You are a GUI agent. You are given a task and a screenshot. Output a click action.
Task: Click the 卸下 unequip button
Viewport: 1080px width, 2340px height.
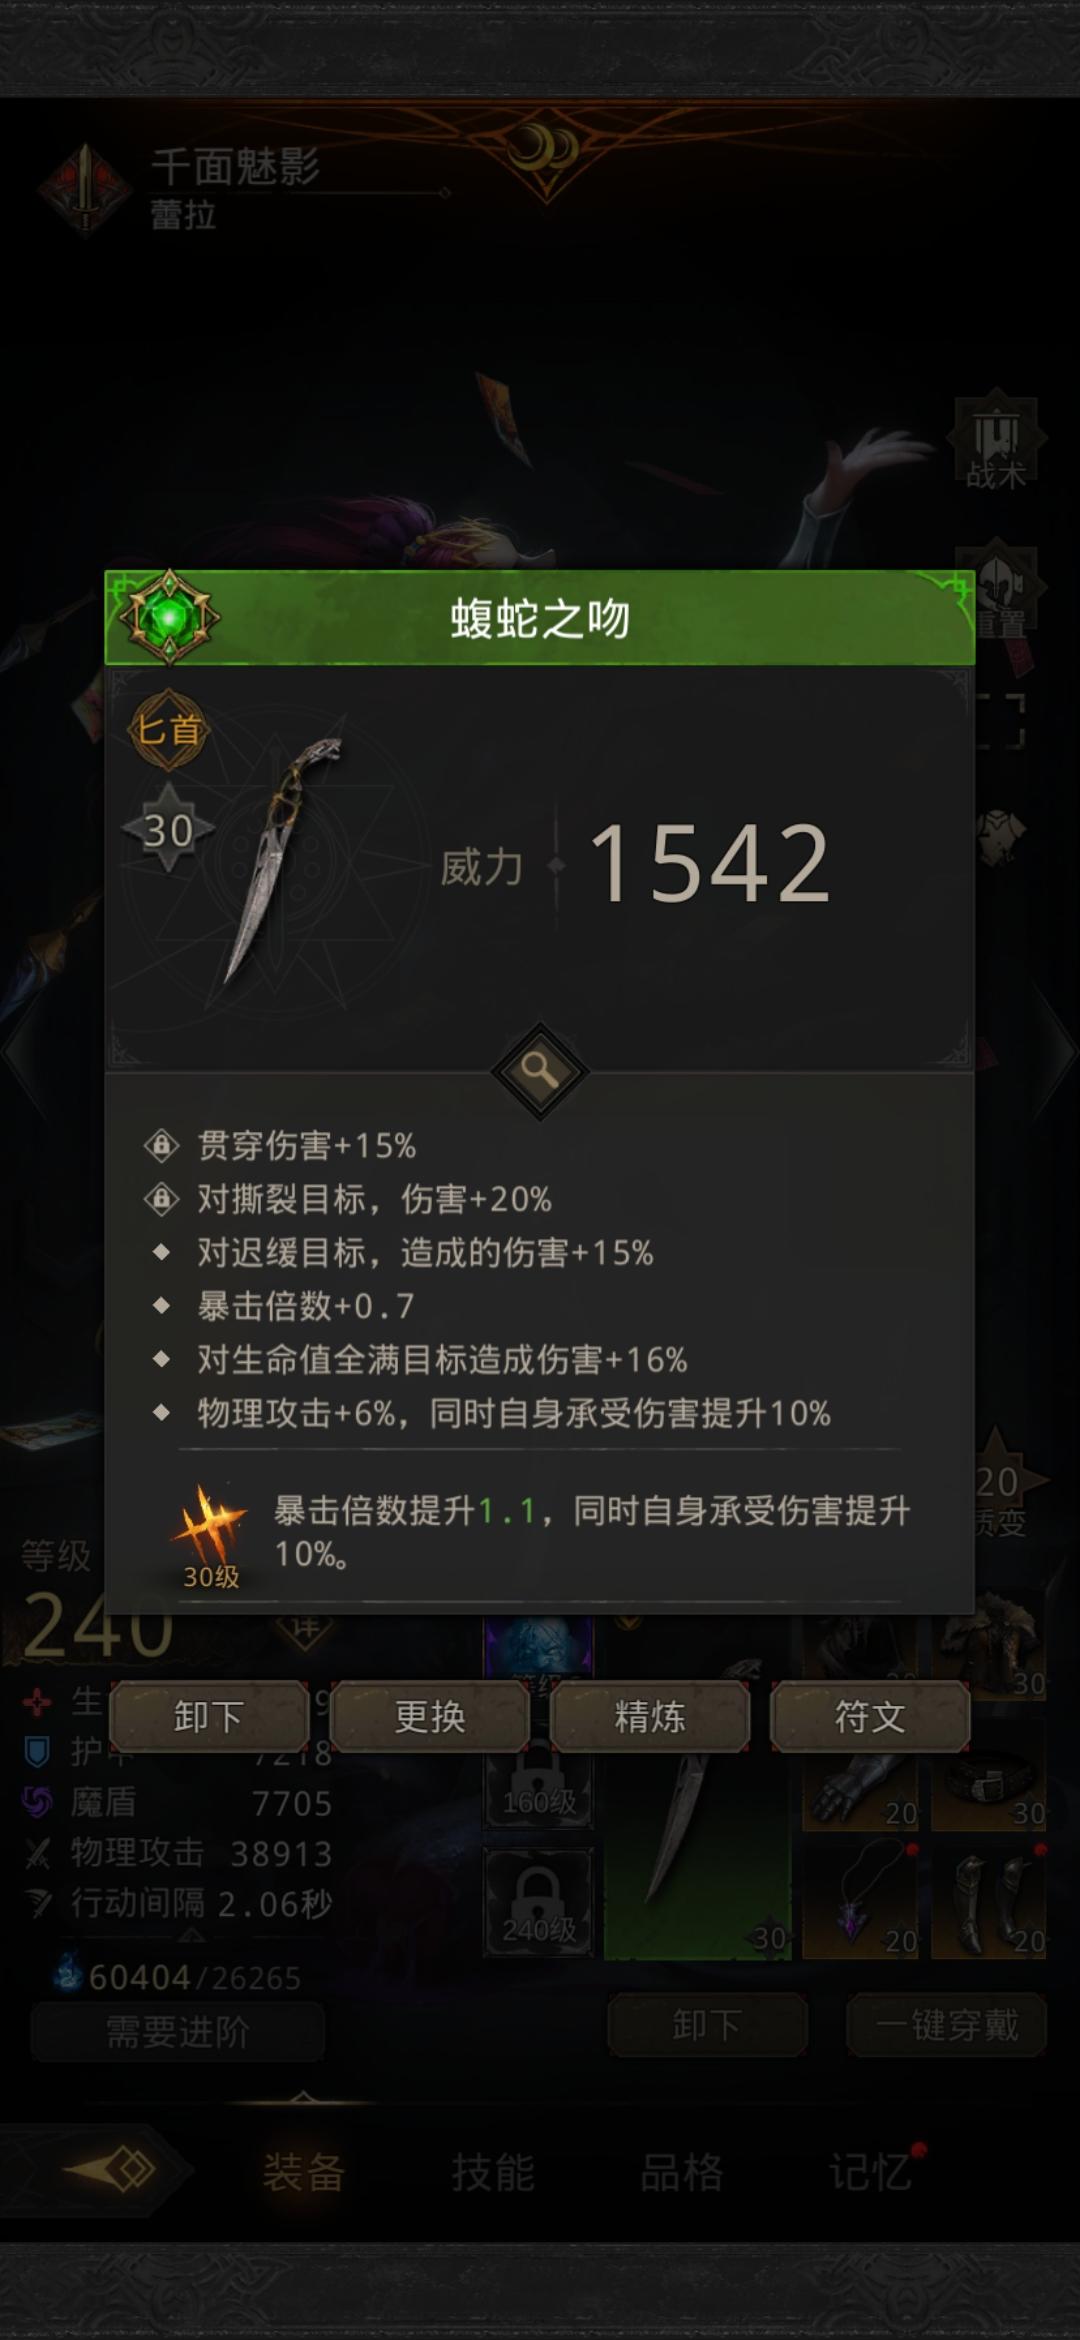click(208, 1716)
